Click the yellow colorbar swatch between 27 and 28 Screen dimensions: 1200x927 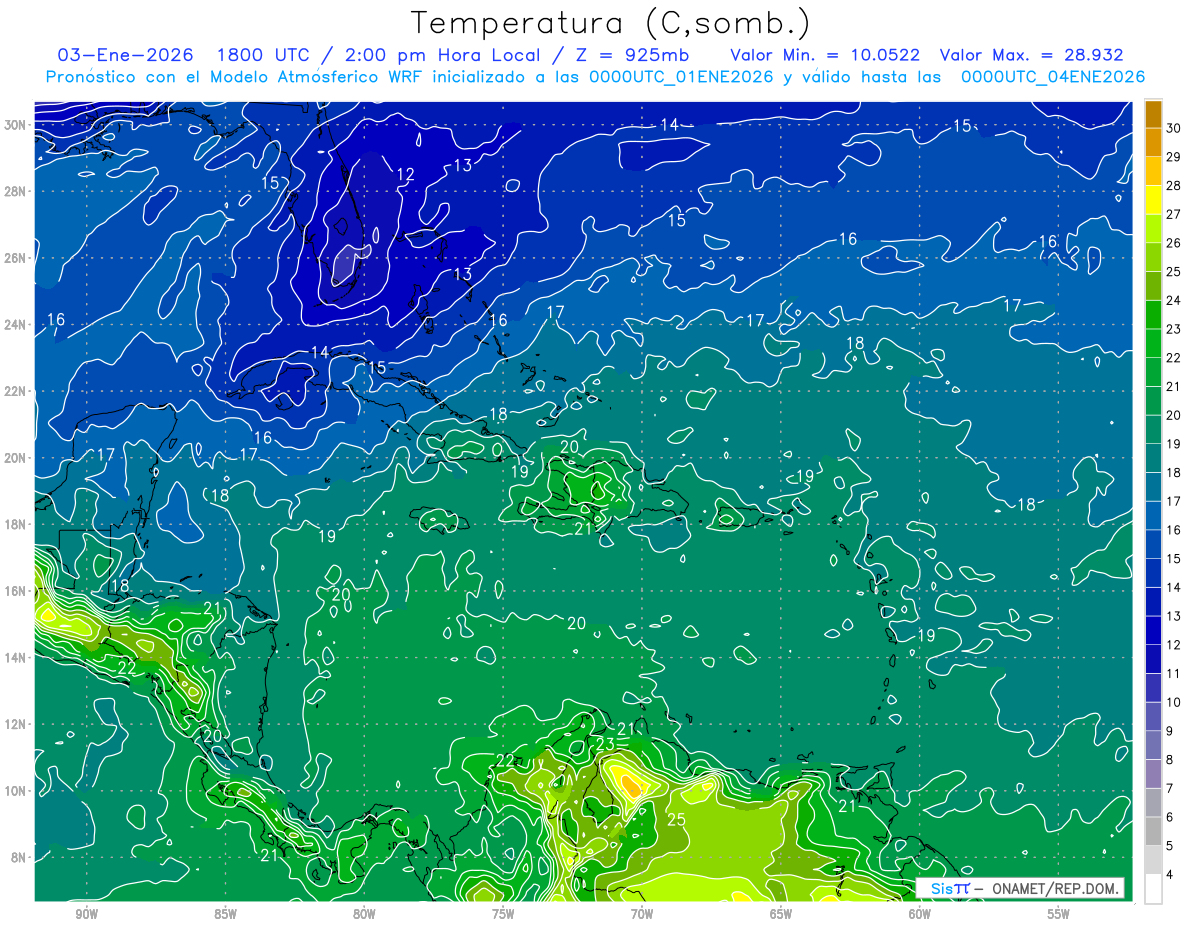(x=1153, y=200)
